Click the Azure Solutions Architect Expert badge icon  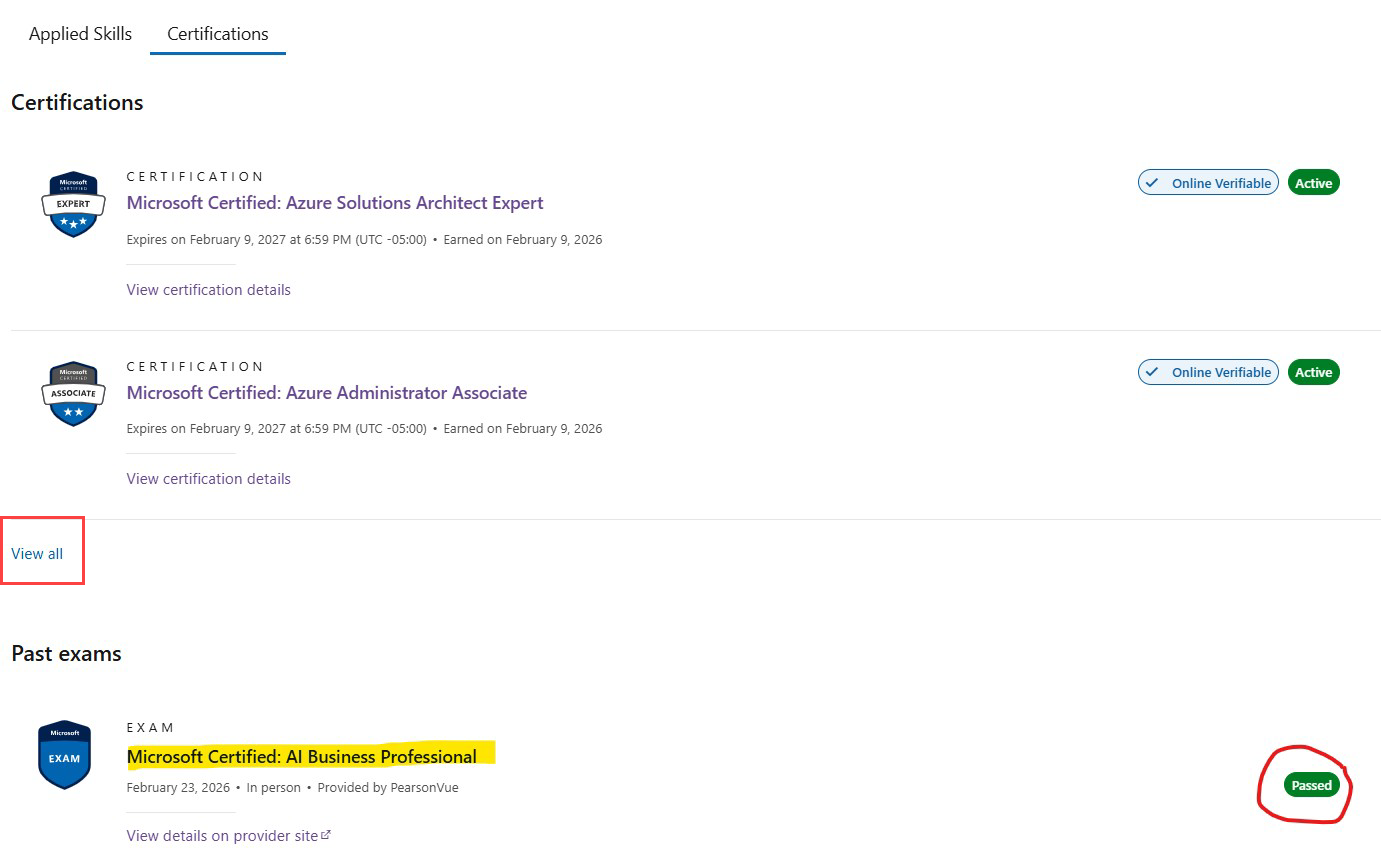point(73,204)
